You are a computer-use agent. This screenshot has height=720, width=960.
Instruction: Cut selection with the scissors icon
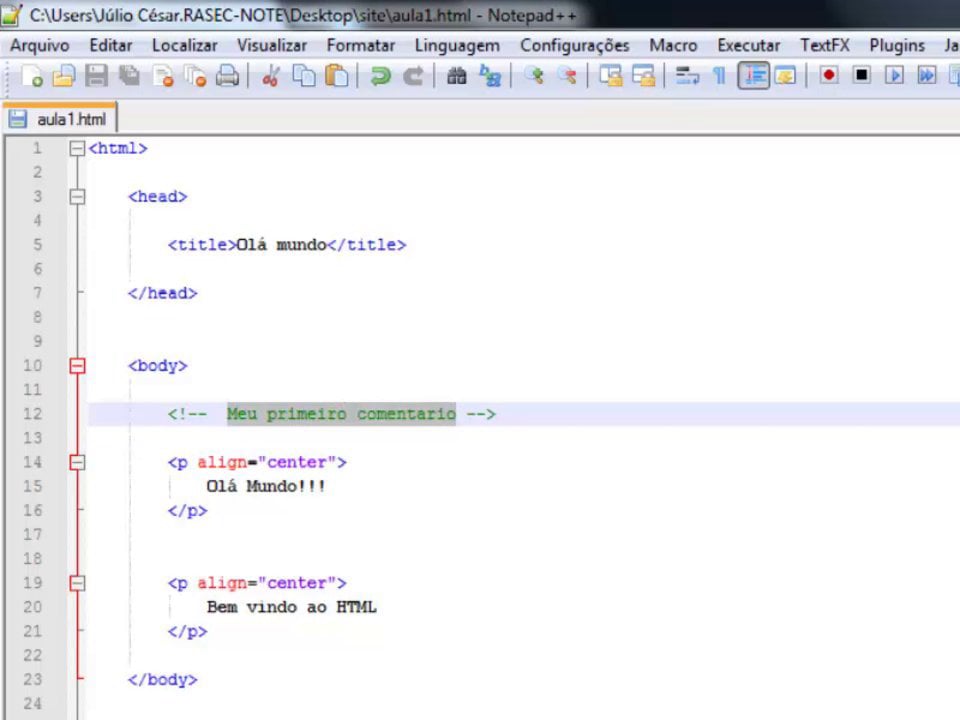tap(271, 77)
